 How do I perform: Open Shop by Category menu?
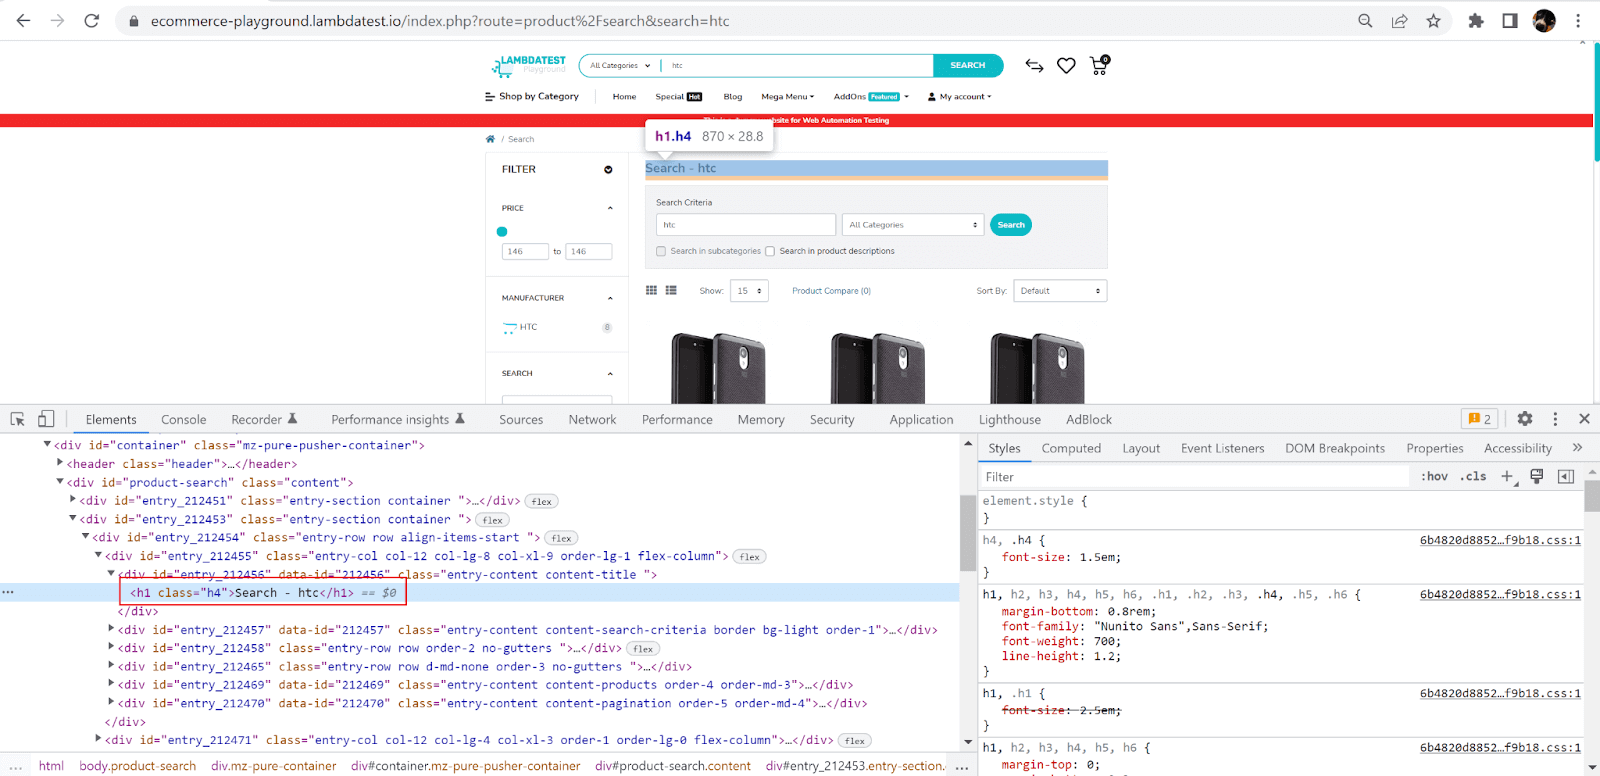[x=532, y=97]
